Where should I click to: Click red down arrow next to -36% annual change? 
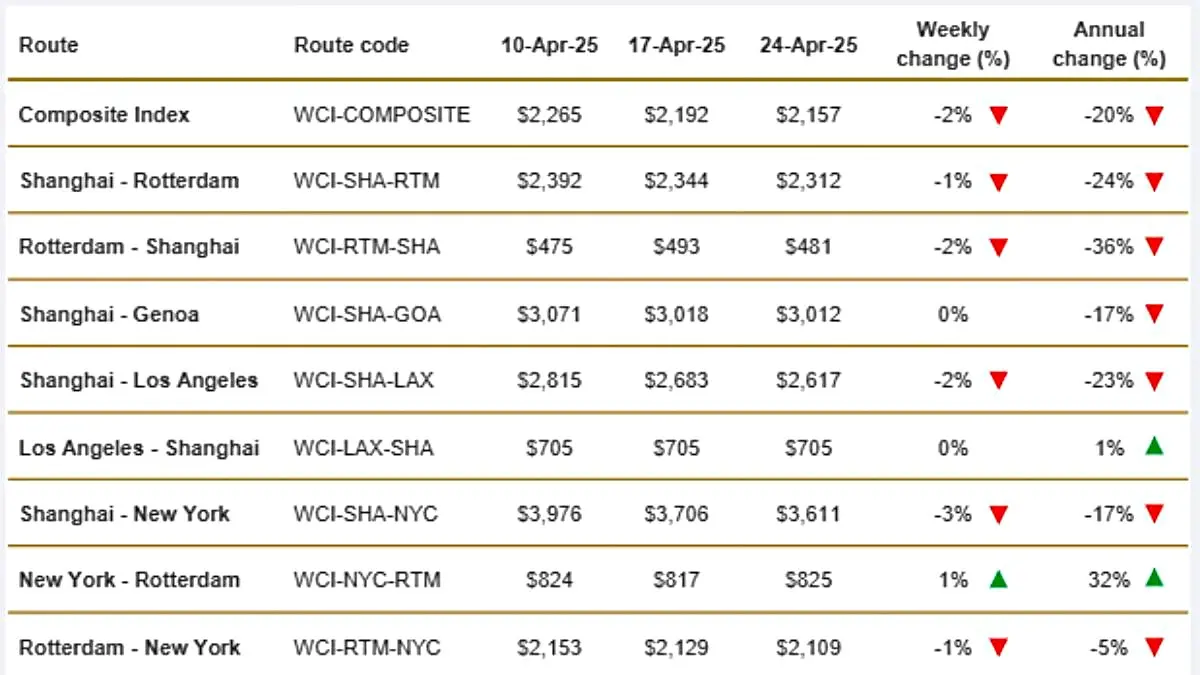pyautogui.click(x=1155, y=247)
